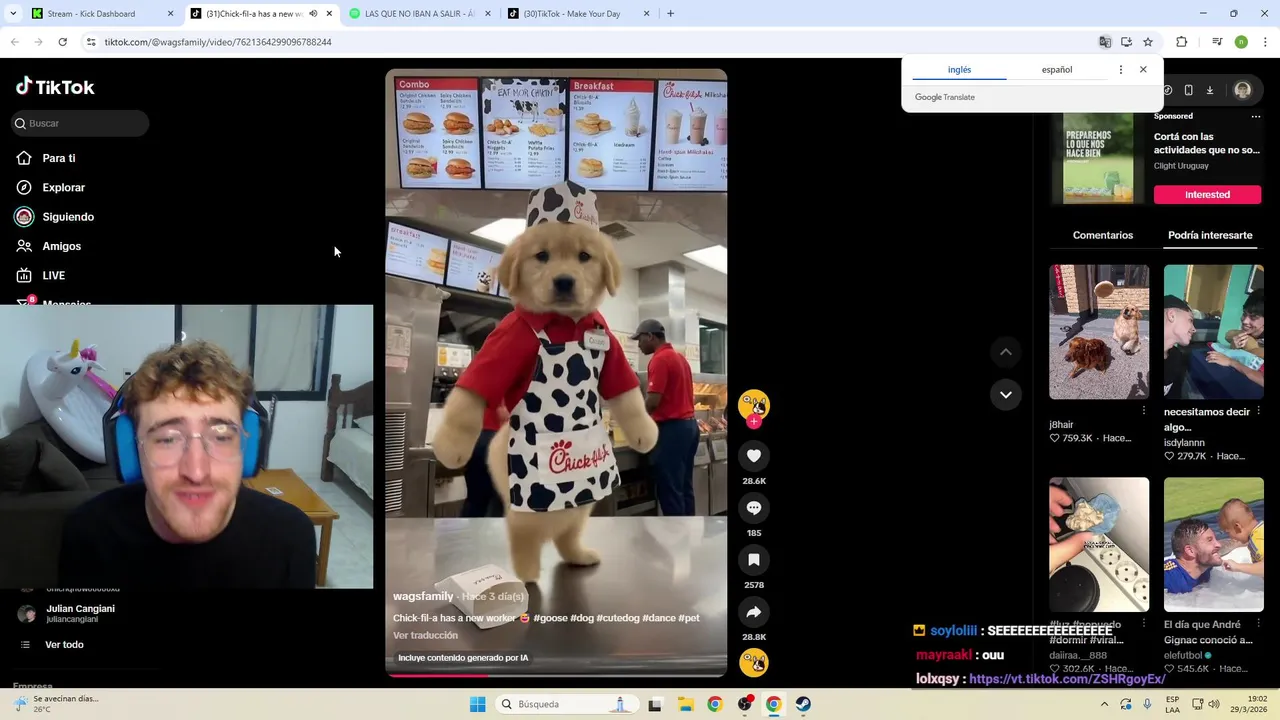Click Ver traducción link
The width and height of the screenshot is (1280, 720).
coord(425,635)
